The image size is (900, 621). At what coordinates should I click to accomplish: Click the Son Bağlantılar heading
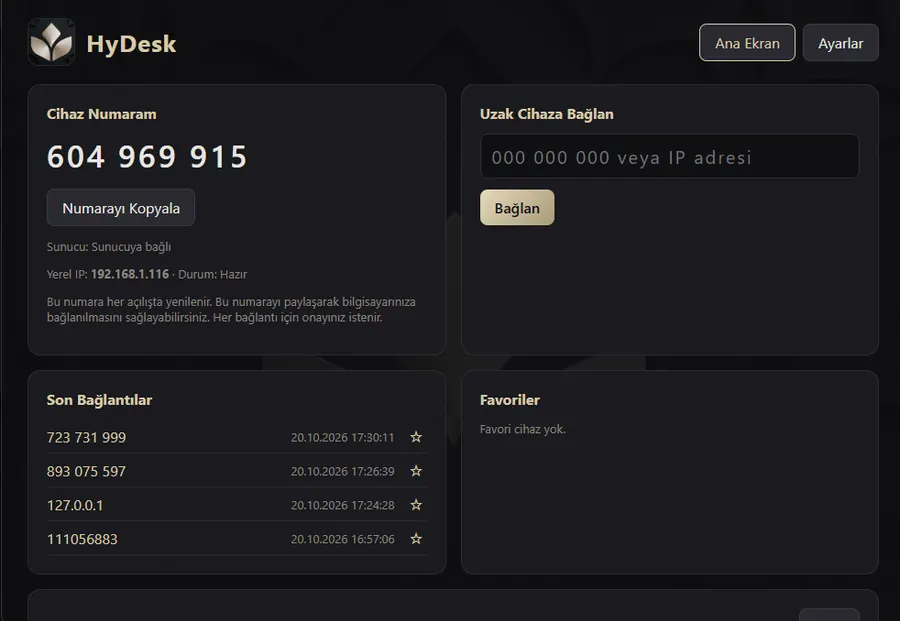tap(99, 400)
